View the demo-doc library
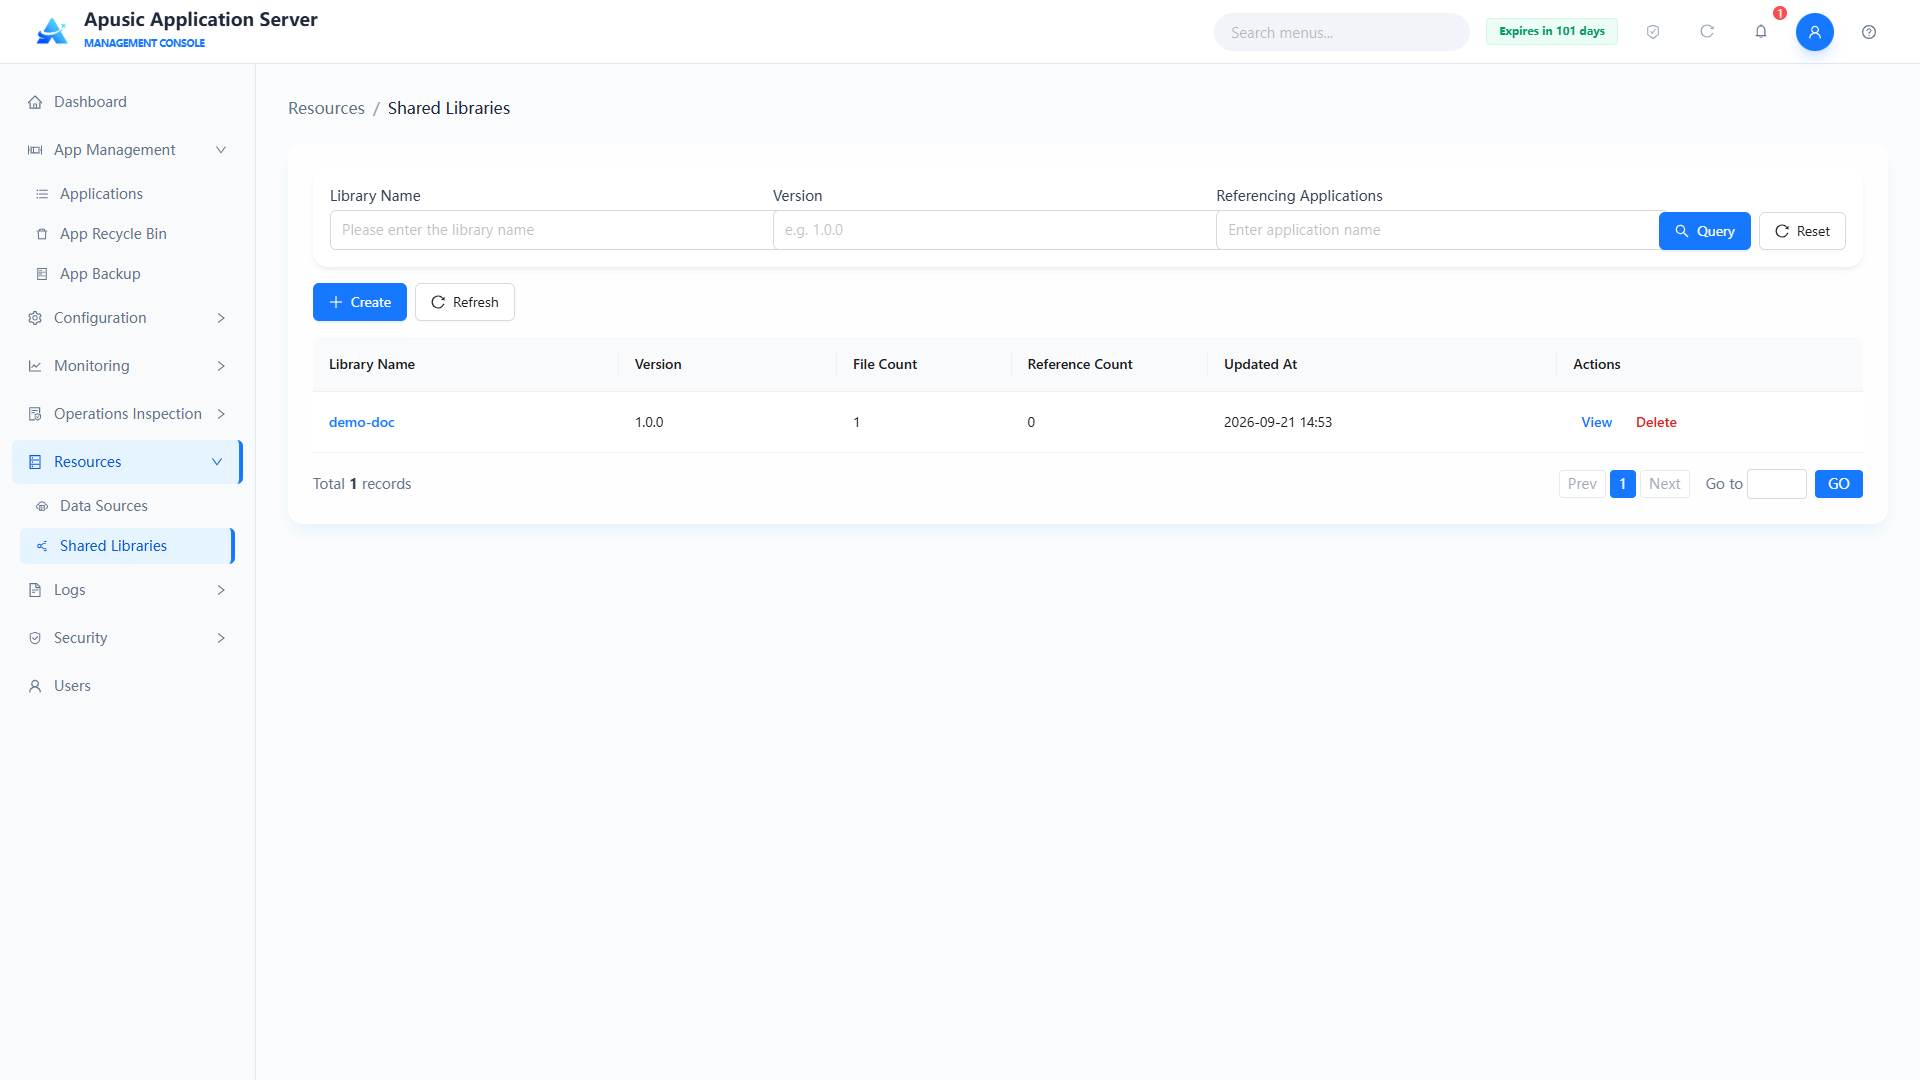1920x1080 pixels. coord(1596,422)
